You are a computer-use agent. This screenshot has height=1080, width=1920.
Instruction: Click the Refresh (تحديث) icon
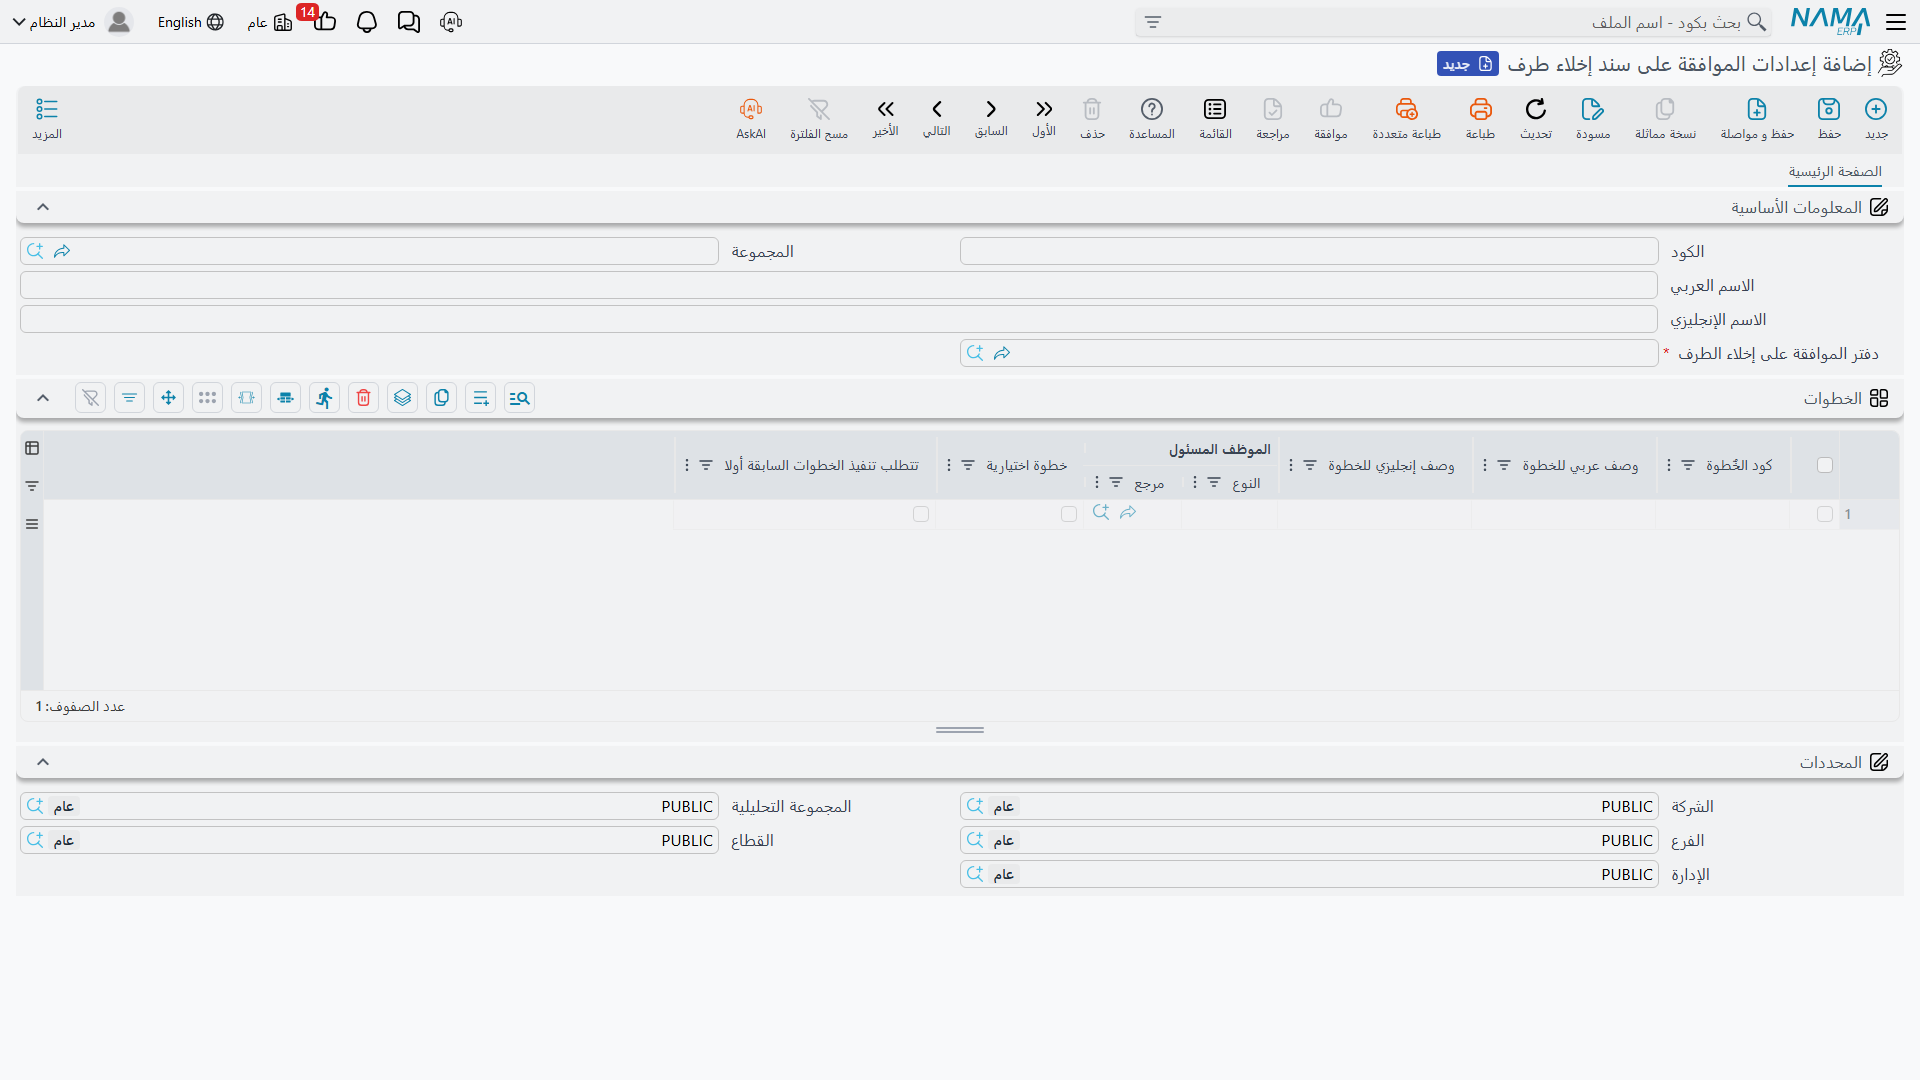pyautogui.click(x=1536, y=109)
